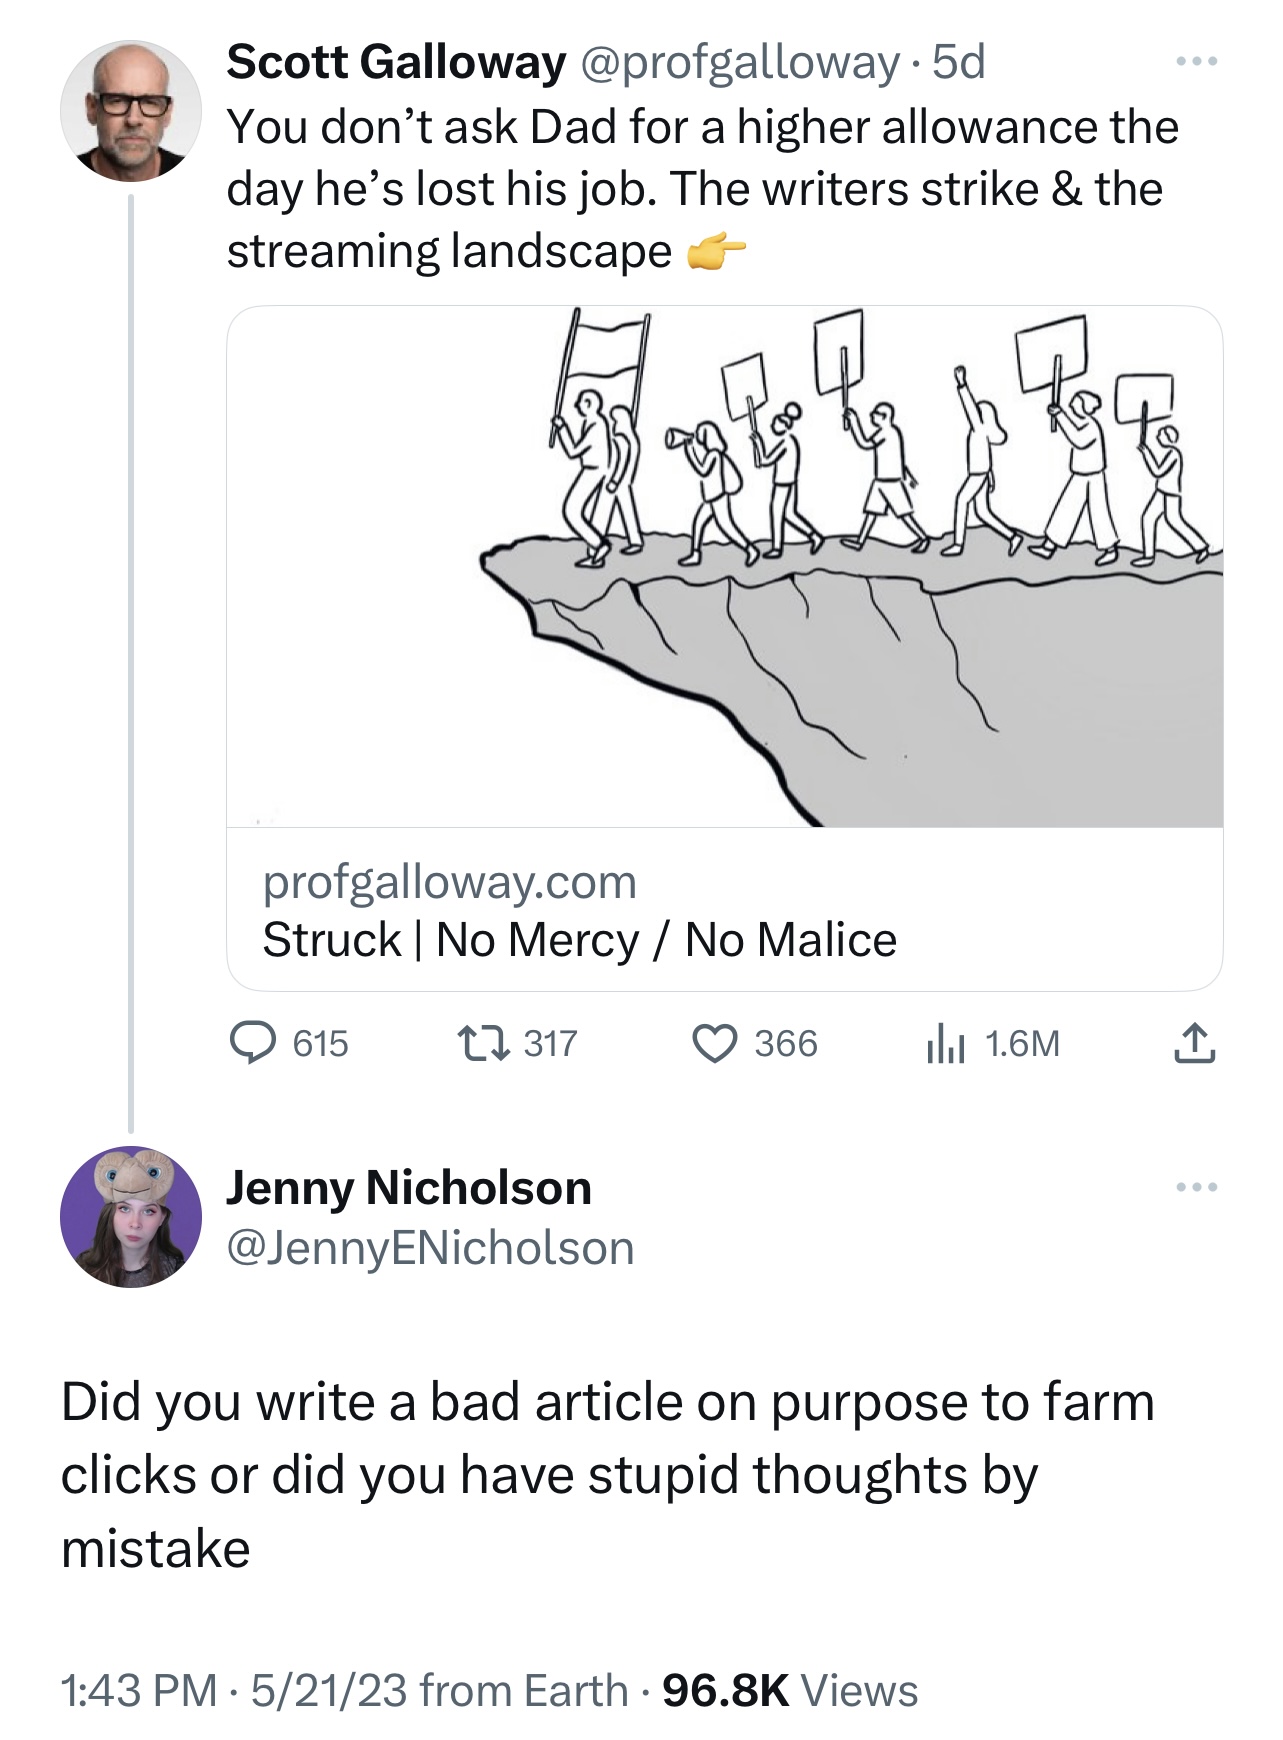Click the Jenny Nicholson display name
Viewport: 1283px width, 1740px height.
point(409,1188)
